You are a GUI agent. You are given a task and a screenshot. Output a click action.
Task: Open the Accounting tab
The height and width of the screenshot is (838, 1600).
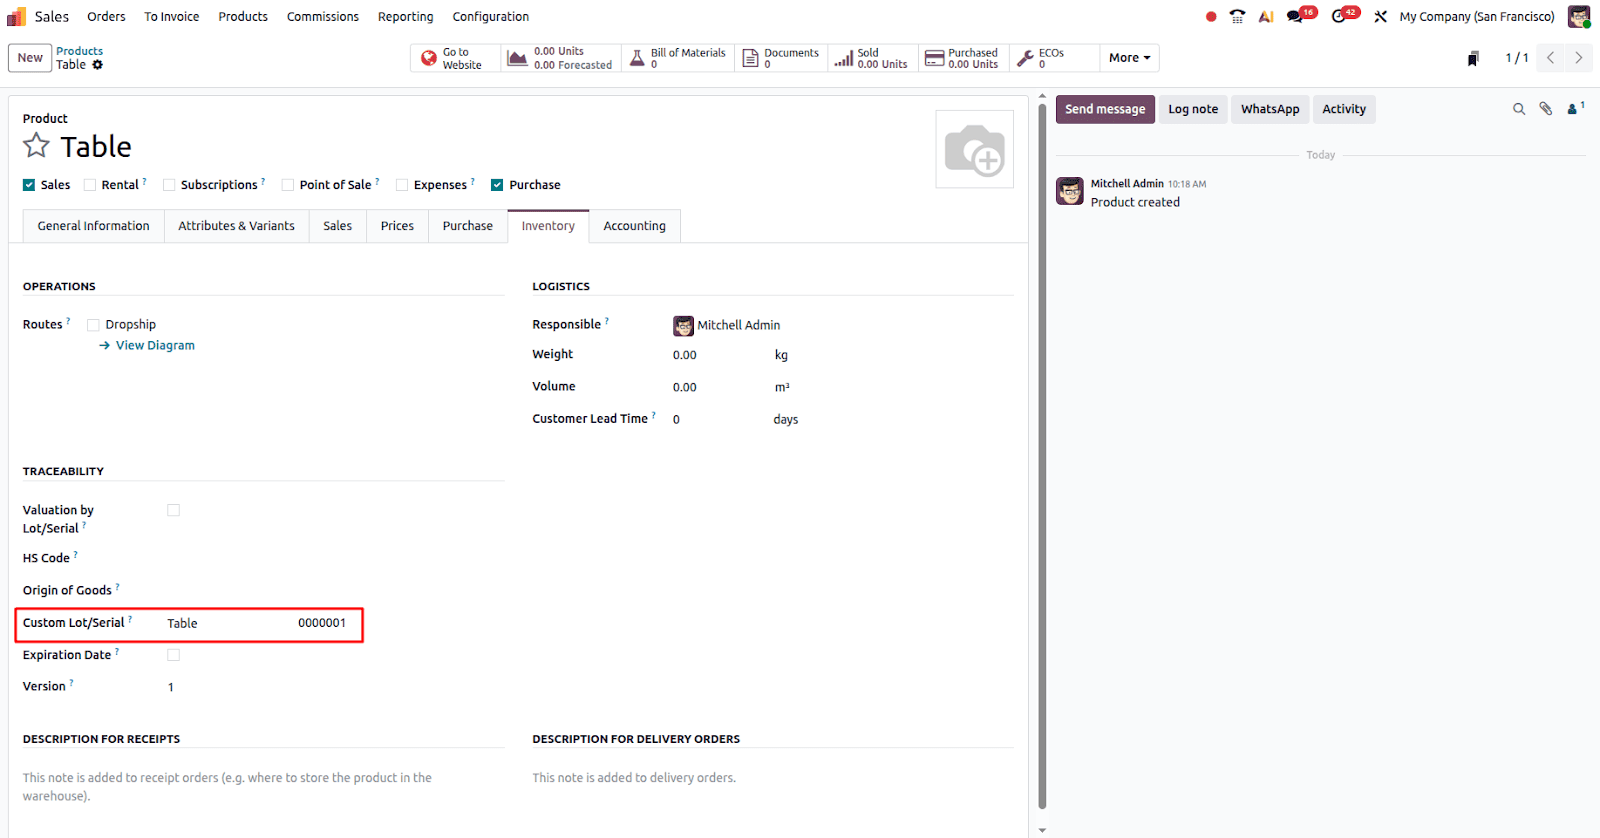pos(634,226)
